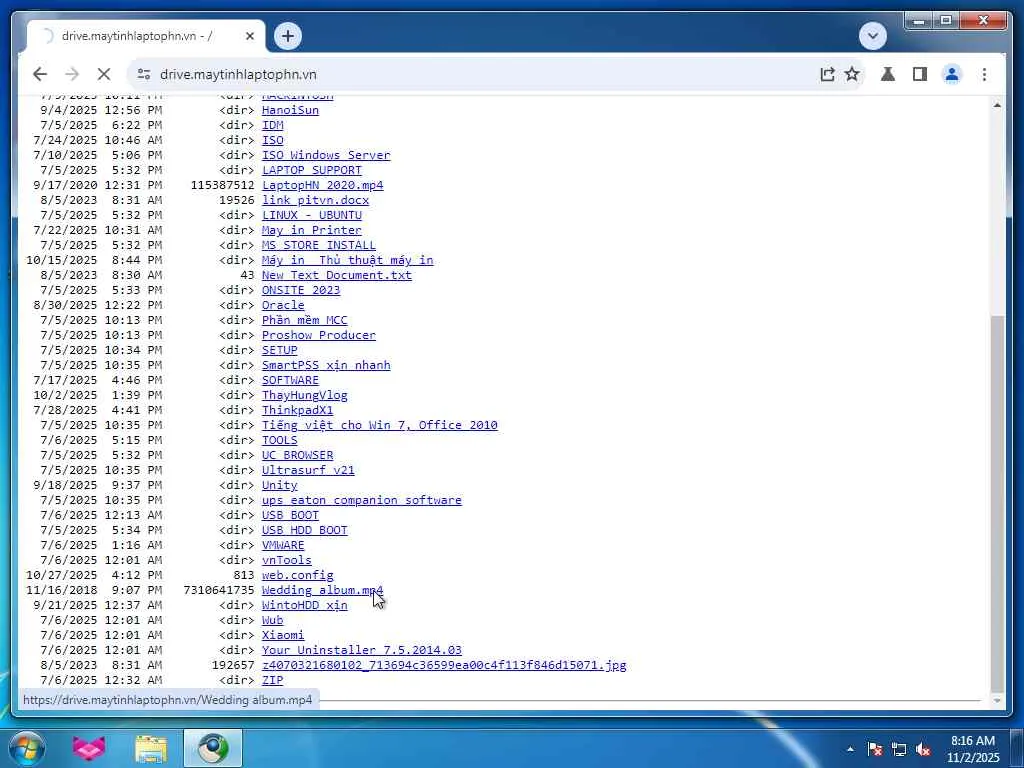Open MS STORE INSTALL directory
Screen dimensions: 1024x768
click(x=319, y=245)
